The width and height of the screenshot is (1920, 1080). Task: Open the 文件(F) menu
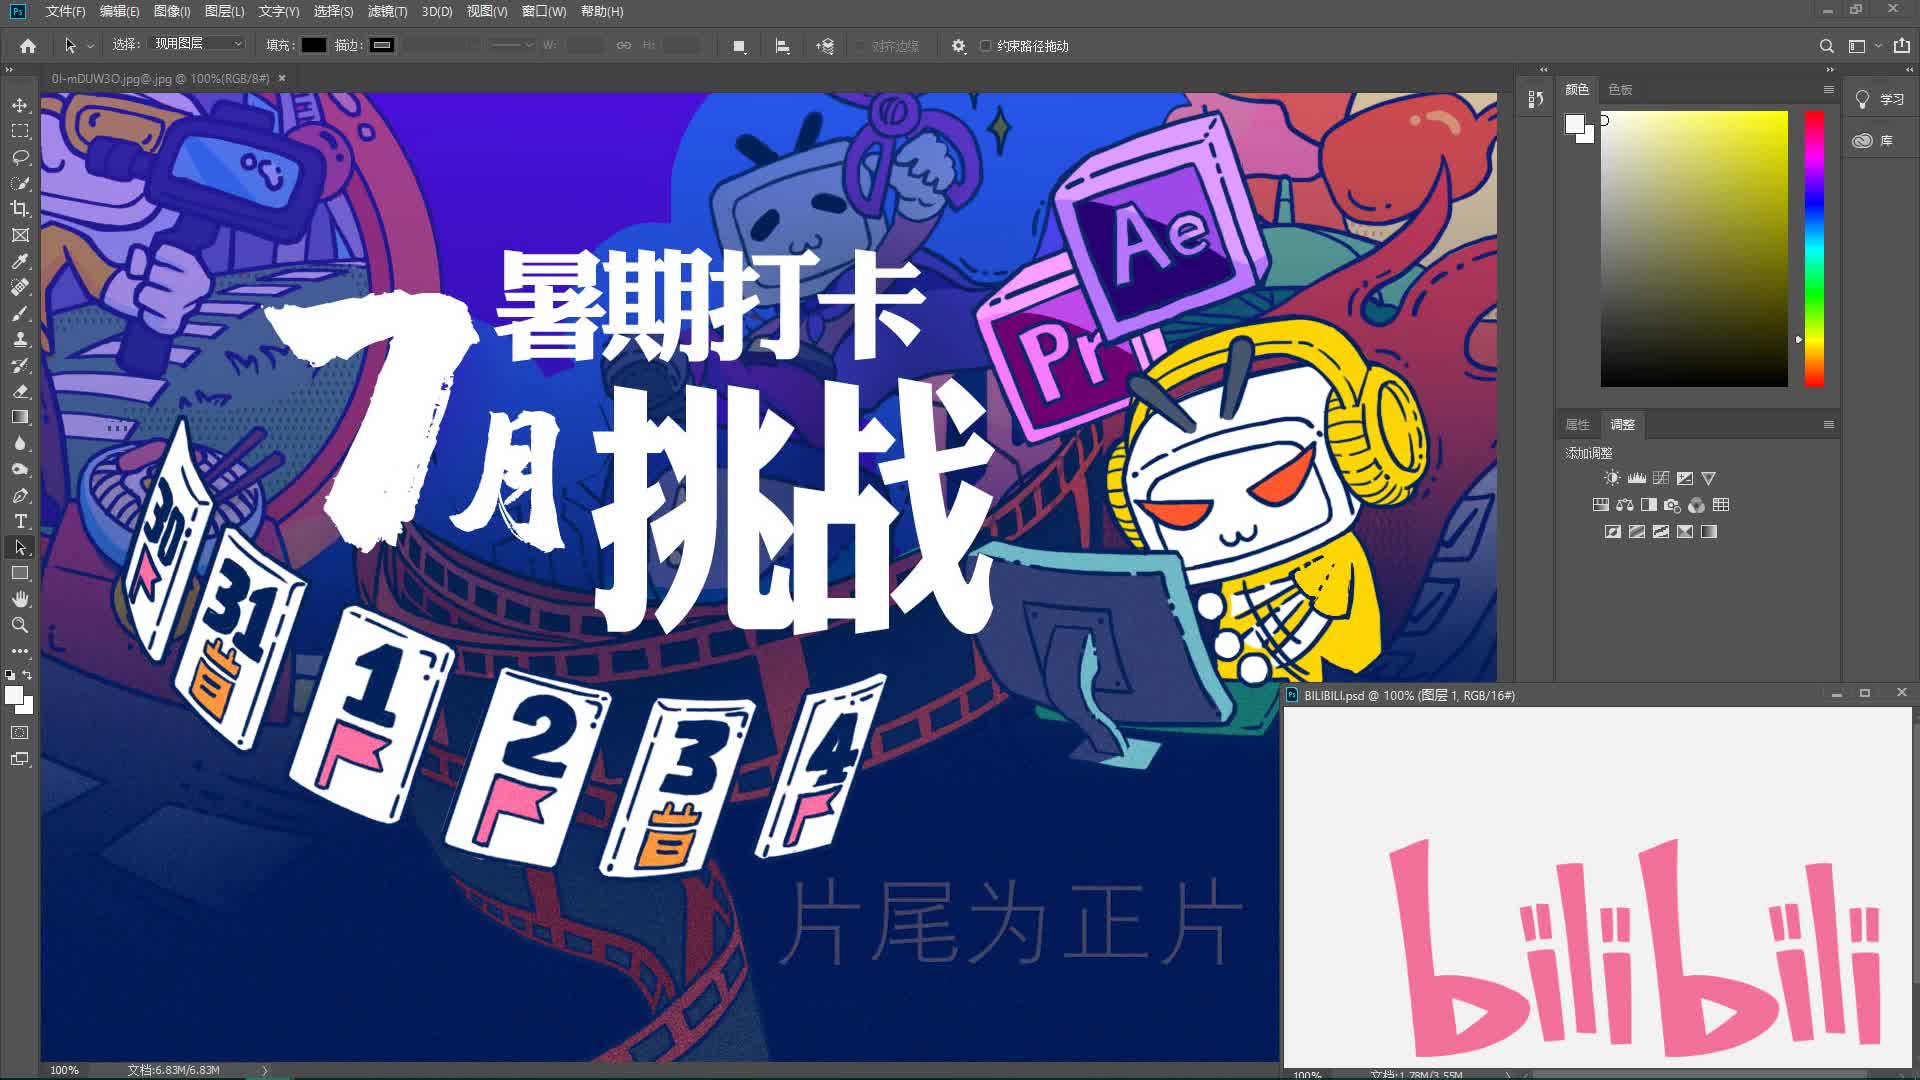tap(65, 11)
